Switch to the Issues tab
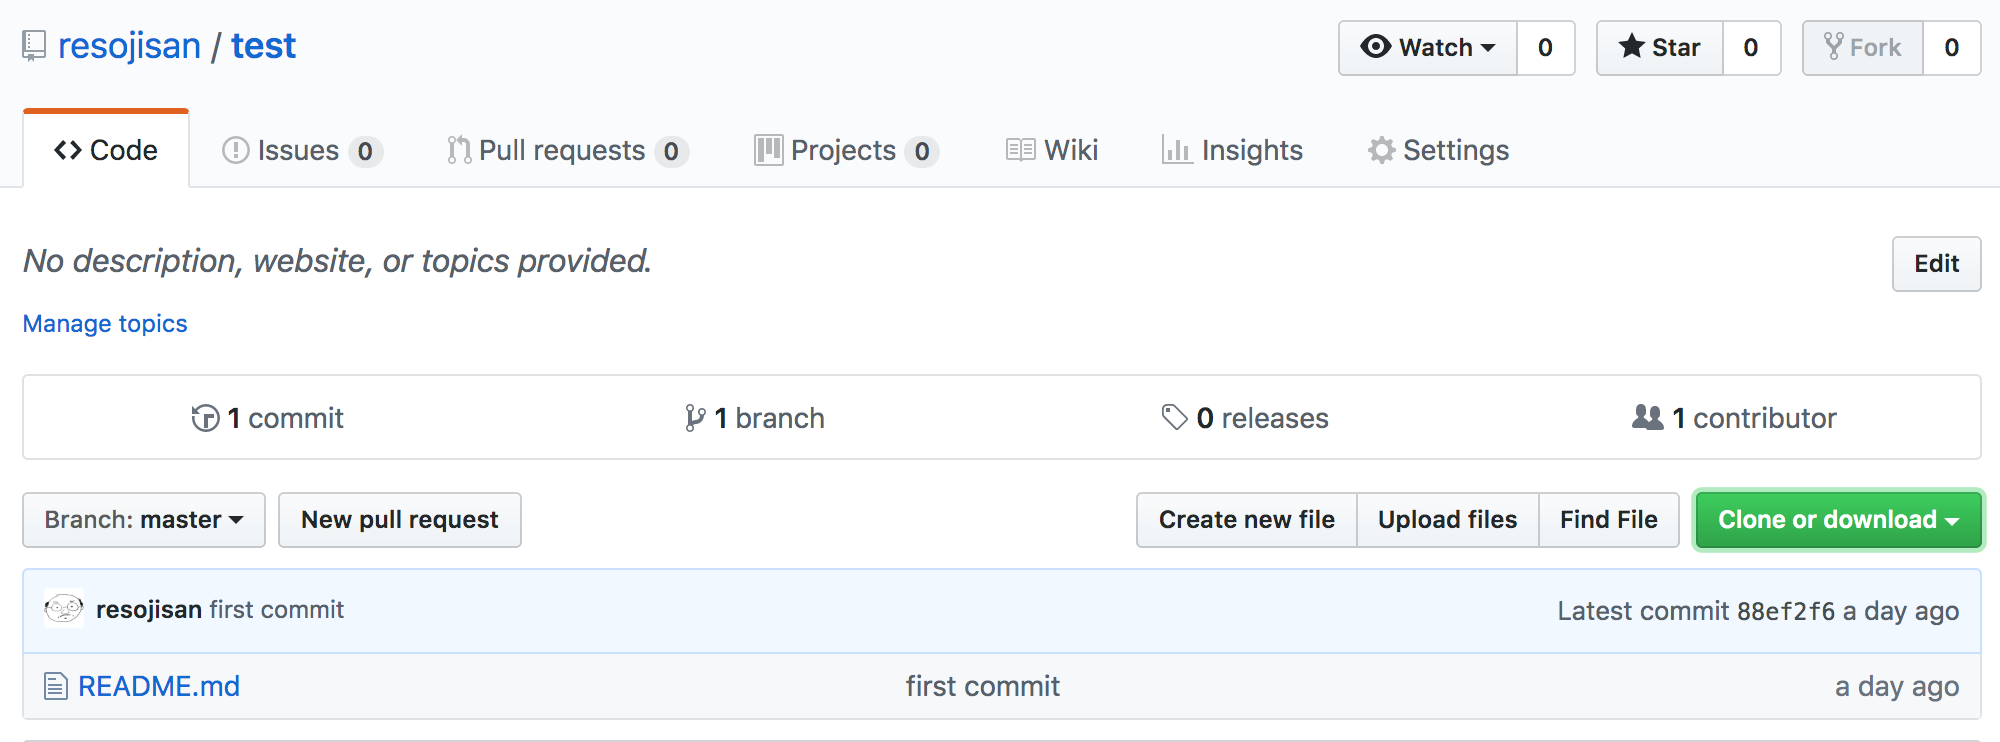The height and width of the screenshot is (742, 2000). click(x=300, y=150)
